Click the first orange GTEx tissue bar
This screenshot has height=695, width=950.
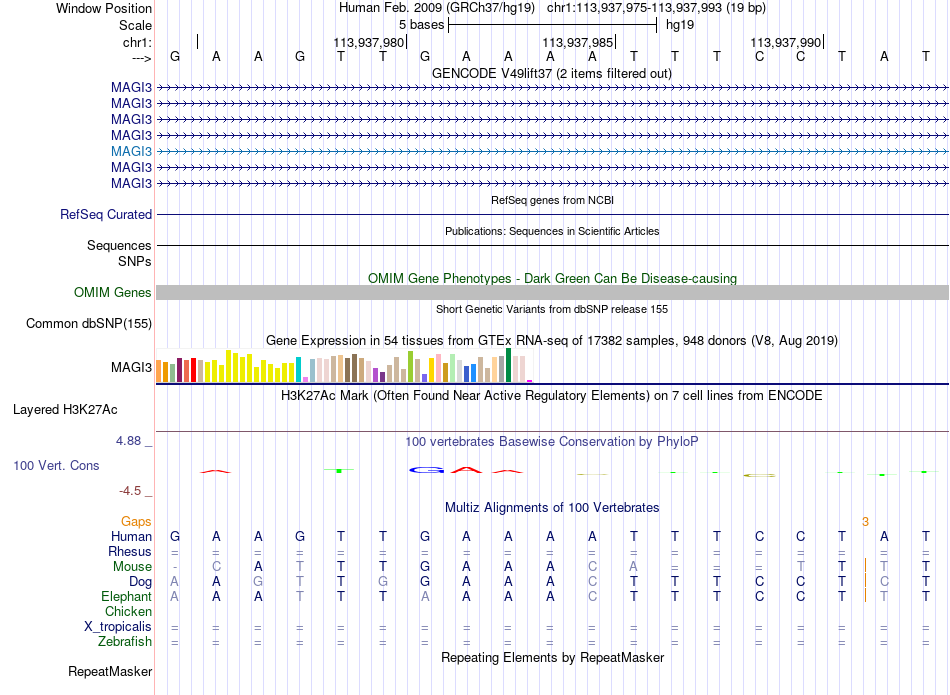click(159, 371)
